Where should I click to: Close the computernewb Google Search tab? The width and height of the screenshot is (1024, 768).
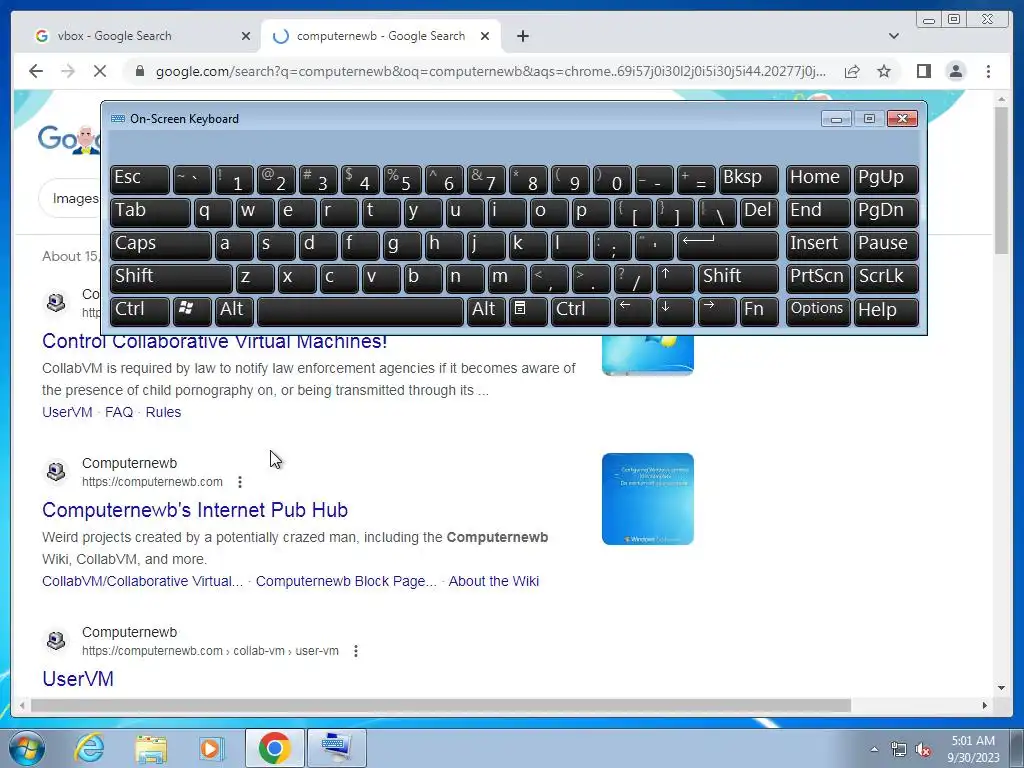[485, 36]
